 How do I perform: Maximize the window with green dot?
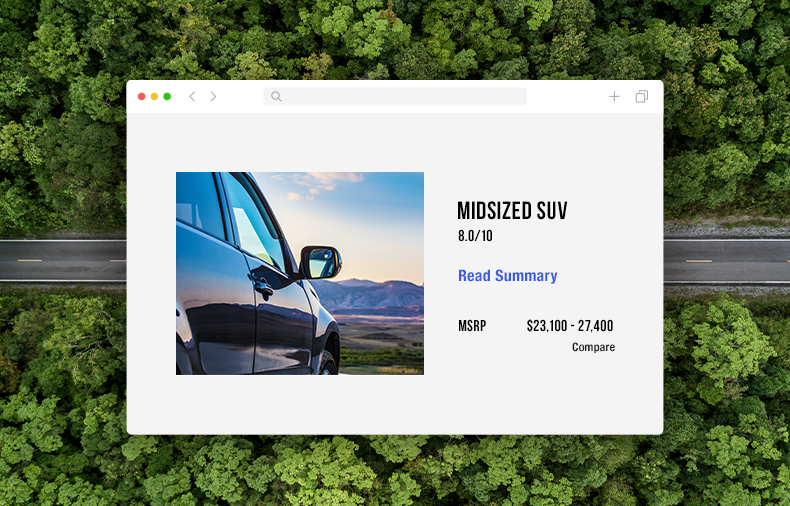[167, 96]
